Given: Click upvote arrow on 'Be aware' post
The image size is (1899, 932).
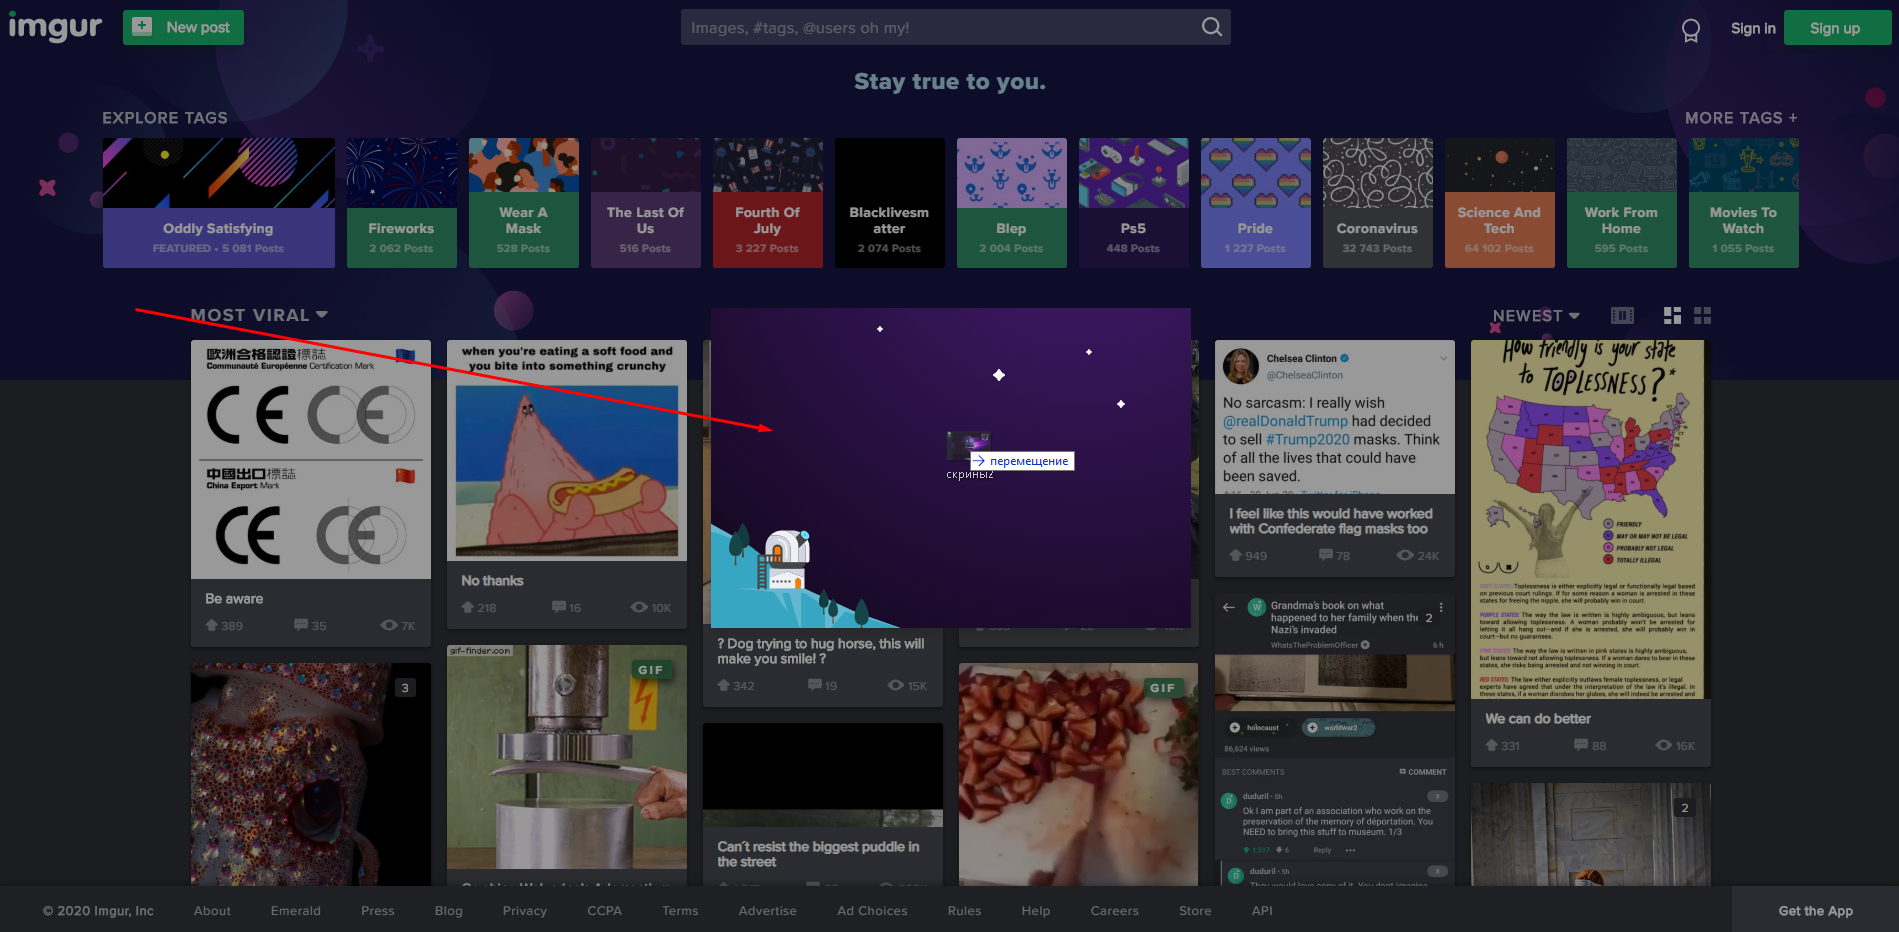Looking at the screenshot, I should [212, 625].
